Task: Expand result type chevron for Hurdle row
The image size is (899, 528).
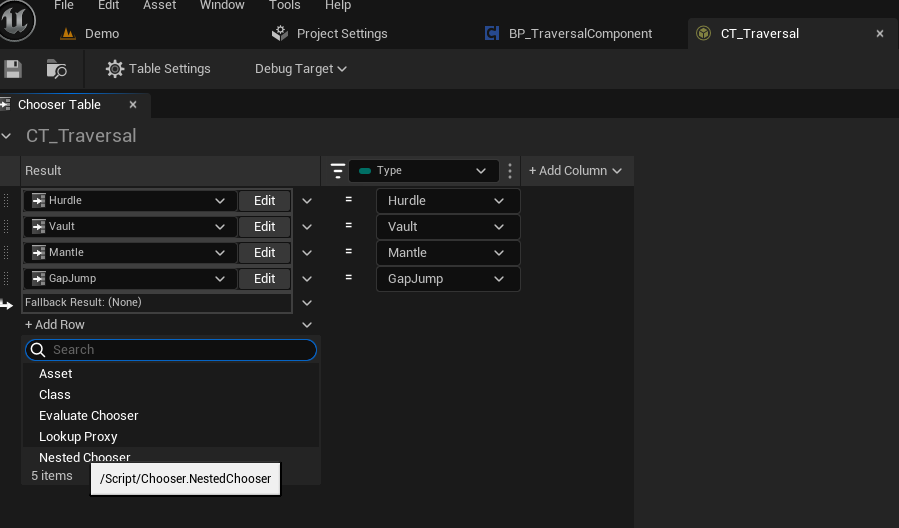Action: point(307,201)
